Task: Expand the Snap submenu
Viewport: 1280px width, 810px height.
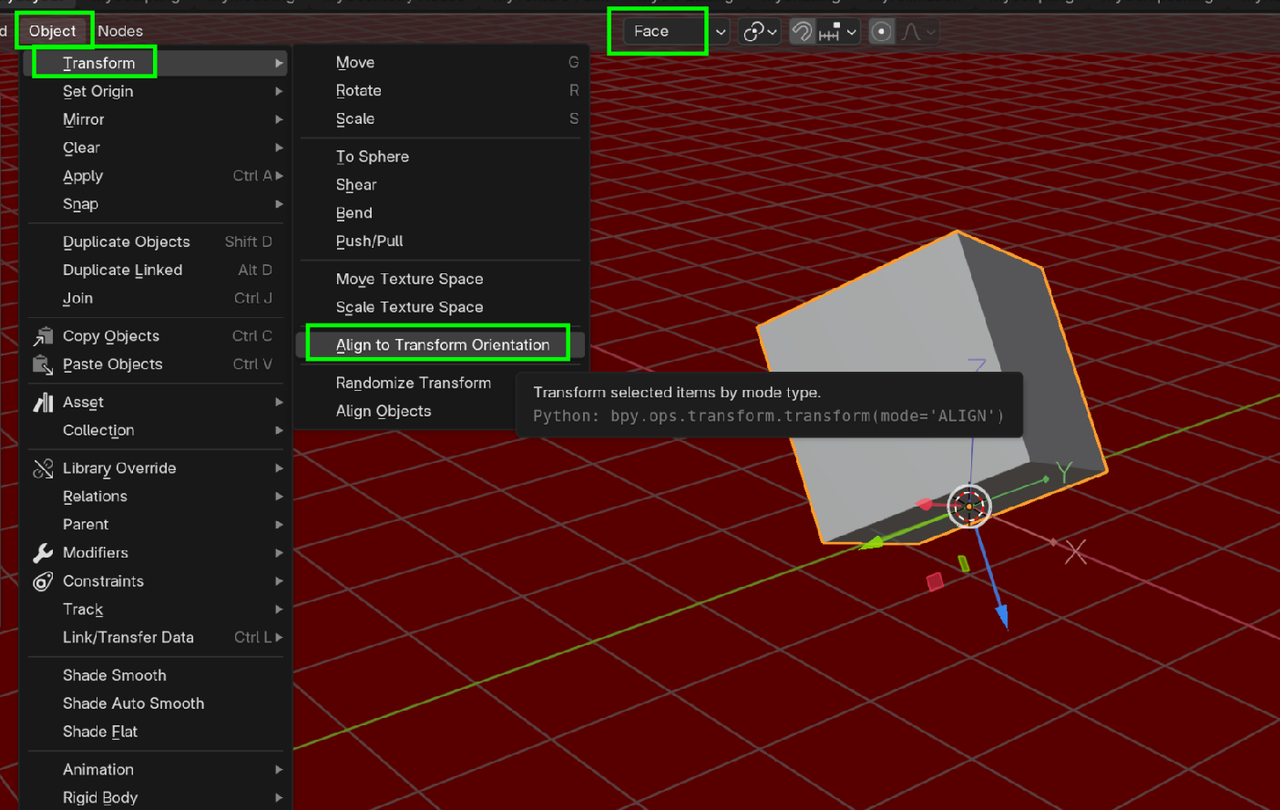Action: click(x=157, y=204)
